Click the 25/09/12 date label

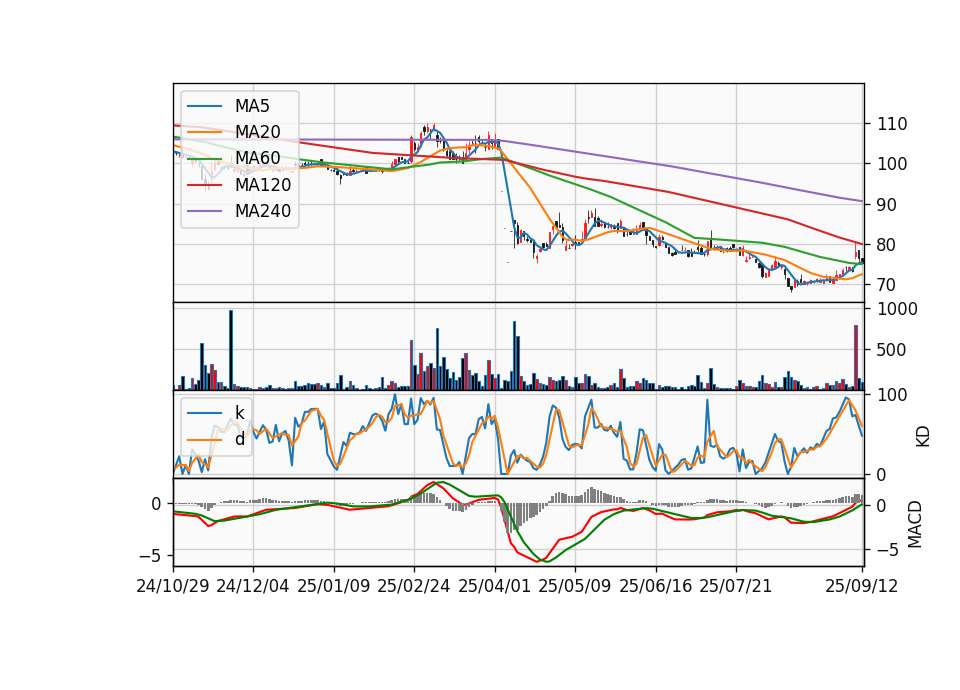861,586
